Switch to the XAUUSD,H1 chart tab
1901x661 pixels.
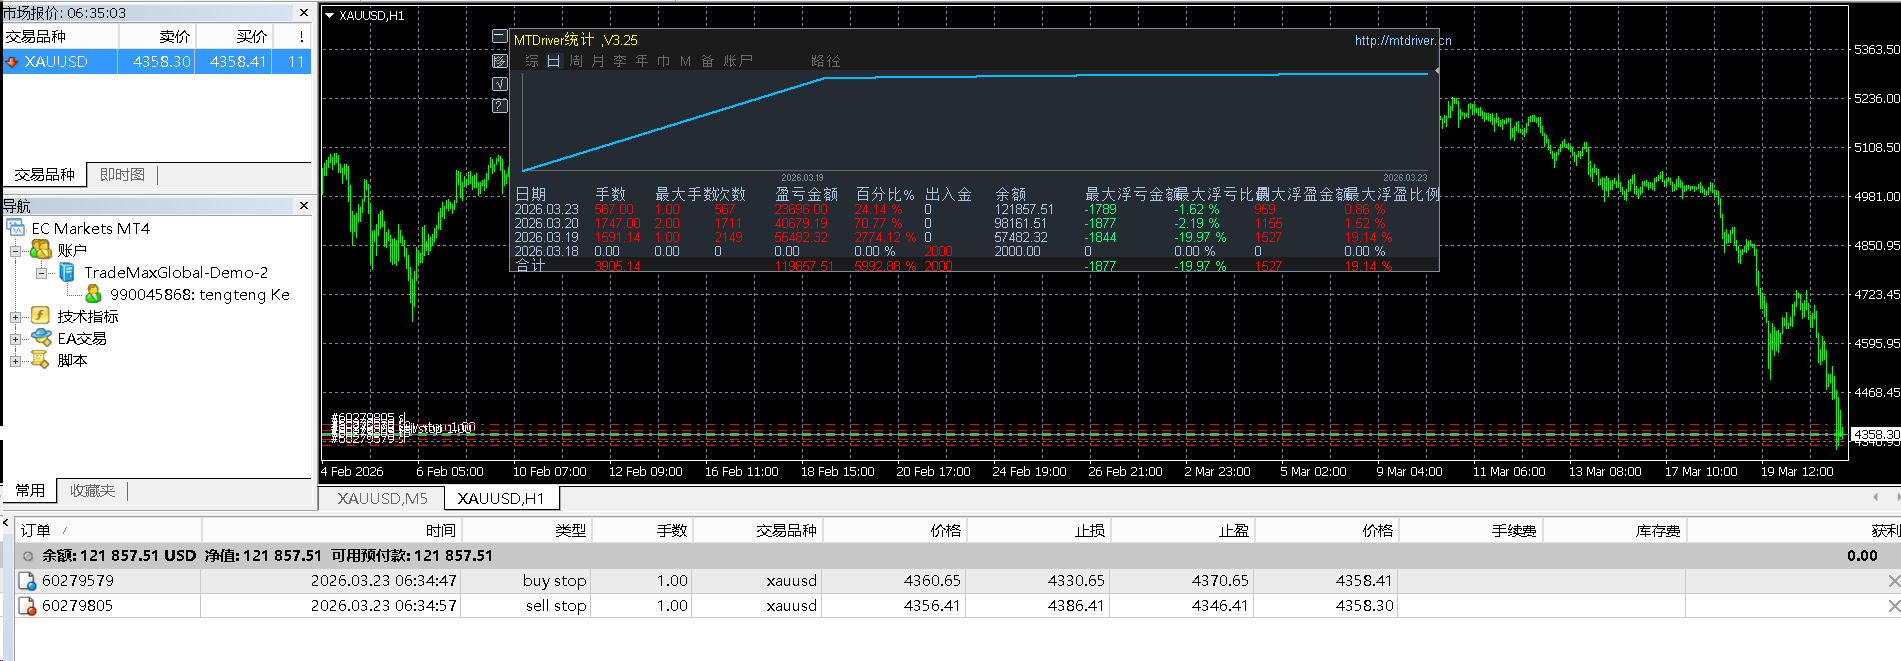pyautogui.click(x=501, y=498)
